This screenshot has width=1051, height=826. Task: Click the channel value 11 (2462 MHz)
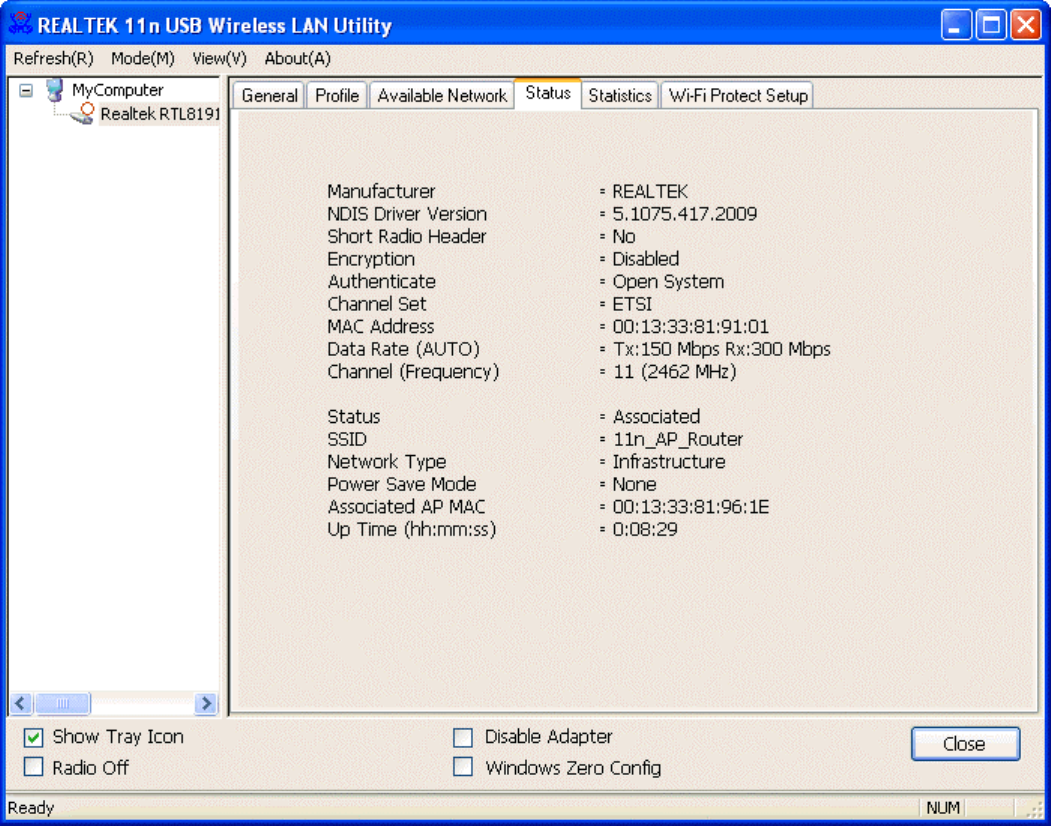[674, 371]
